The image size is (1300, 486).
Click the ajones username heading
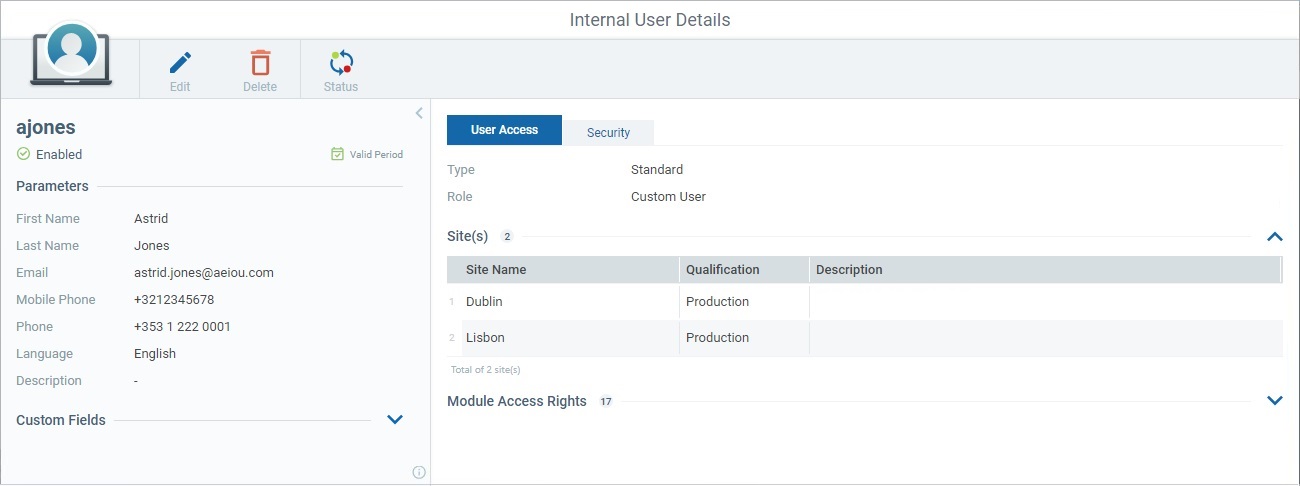coord(46,127)
